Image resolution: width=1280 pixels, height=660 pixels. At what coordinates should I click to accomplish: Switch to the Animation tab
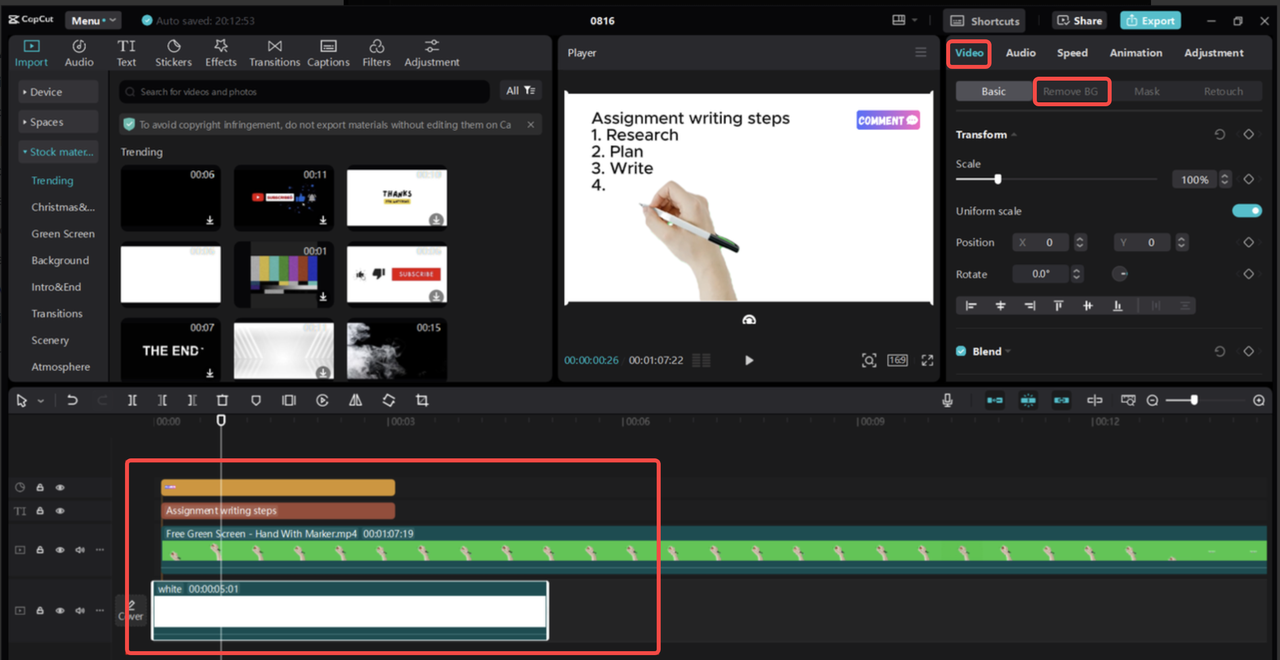[x=1136, y=53]
